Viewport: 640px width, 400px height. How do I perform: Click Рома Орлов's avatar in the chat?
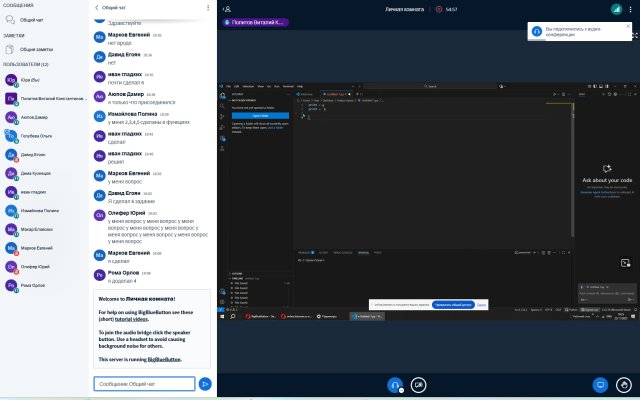click(100, 275)
